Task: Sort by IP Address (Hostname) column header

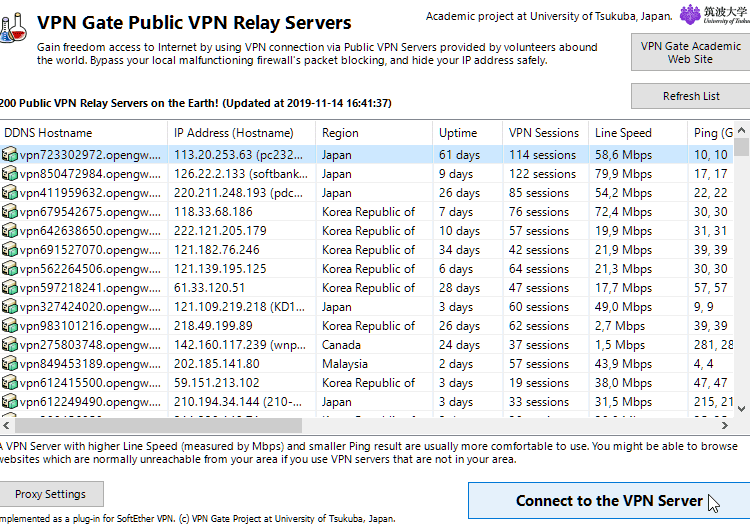Action: pos(242,132)
